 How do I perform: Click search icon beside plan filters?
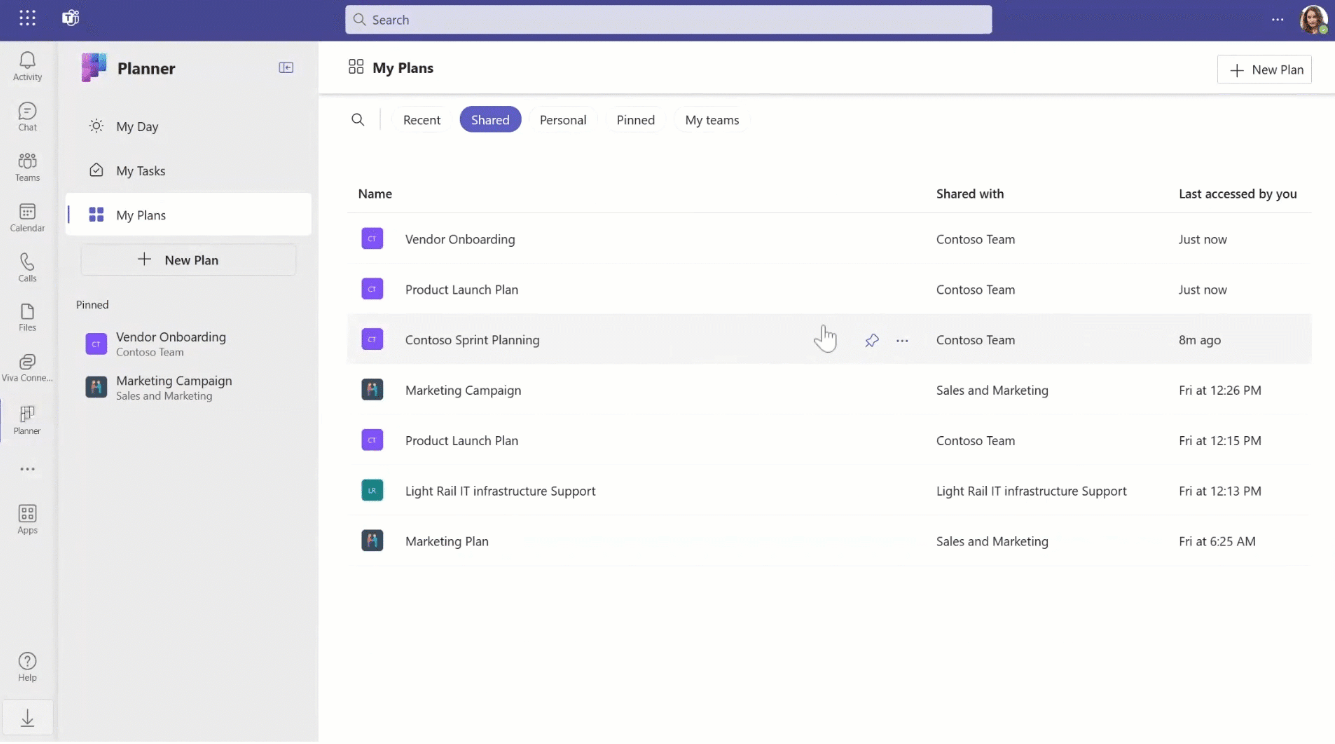(358, 120)
